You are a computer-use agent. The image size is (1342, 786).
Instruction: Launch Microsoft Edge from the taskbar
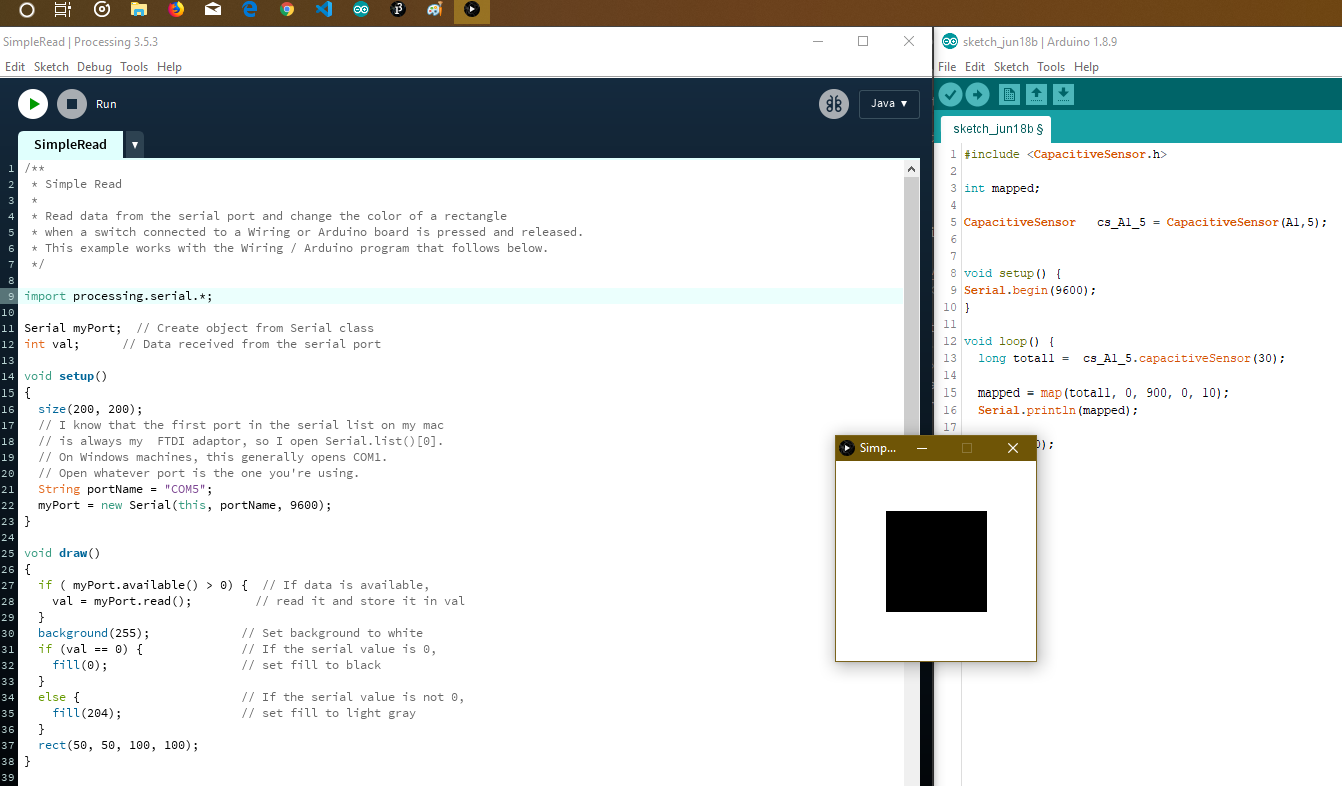click(x=250, y=10)
